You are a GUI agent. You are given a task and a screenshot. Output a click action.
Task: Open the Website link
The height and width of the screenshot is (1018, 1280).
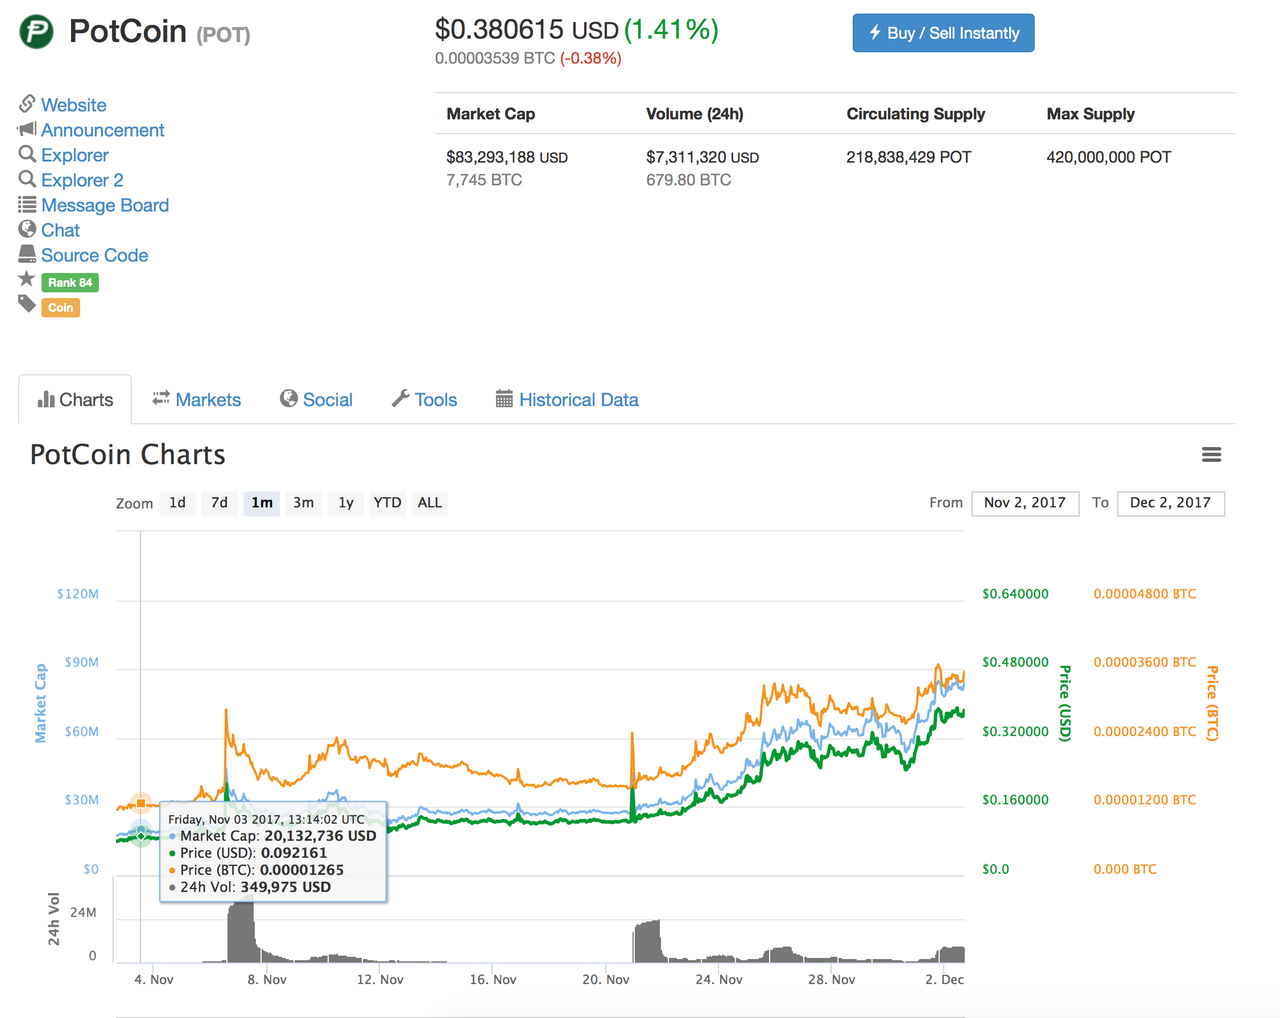pyautogui.click(x=73, y=105)
